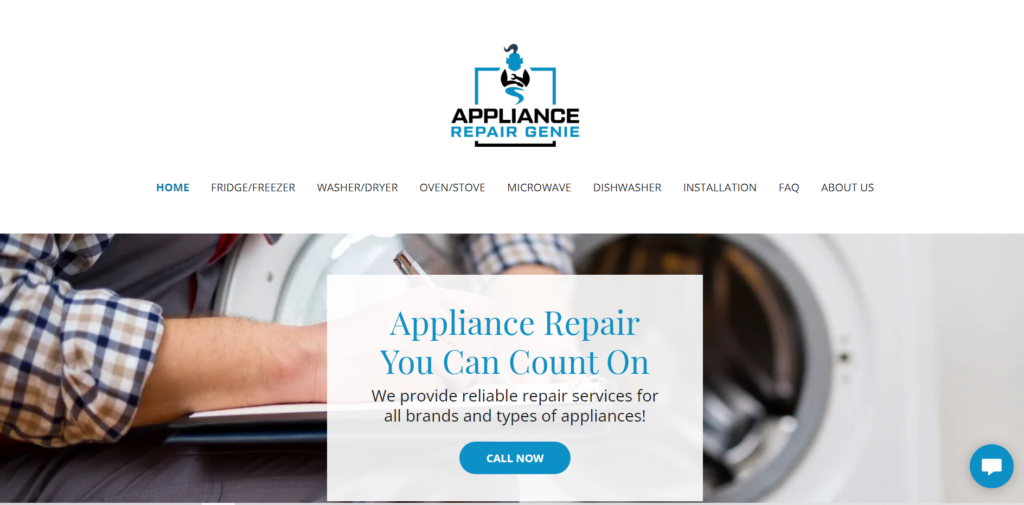The image size is (1024, 505).
Task: Open the DISHWASHER menu link
Action: point(627,187)
